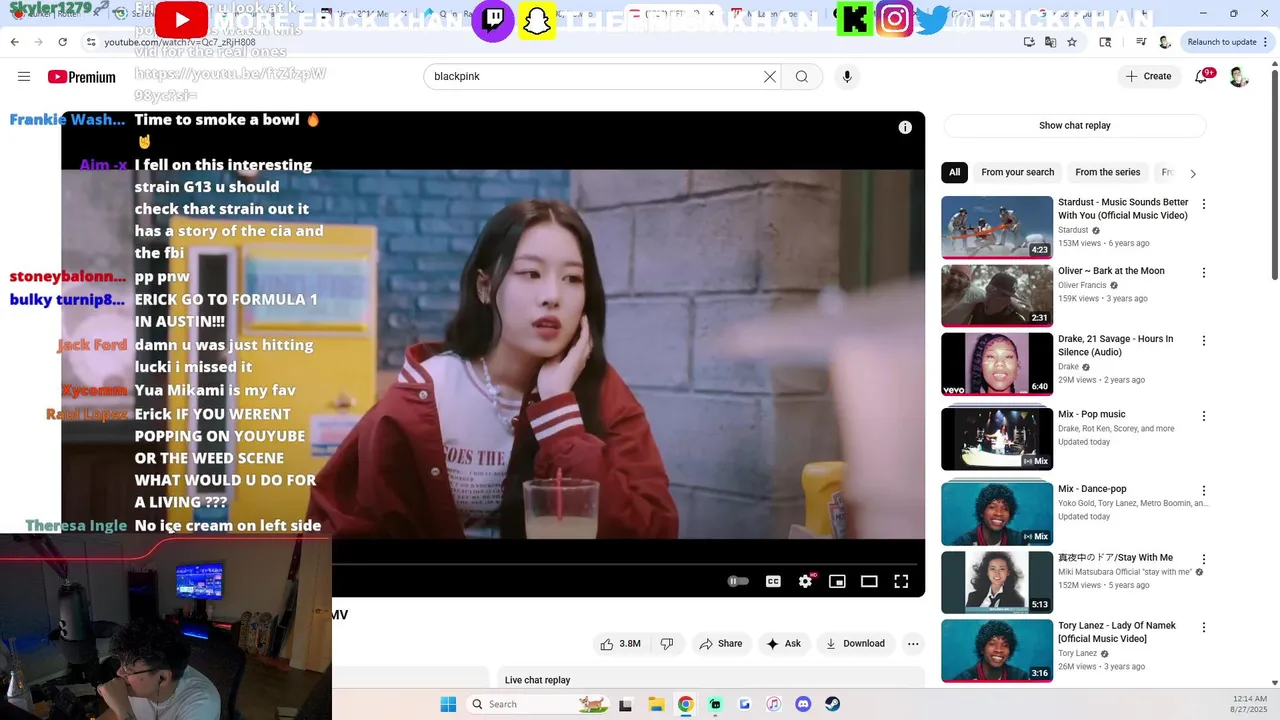Open Stardust Music Sounds Better thumbnail
This screenshot has height=720, width=1280.
[997, 227]
